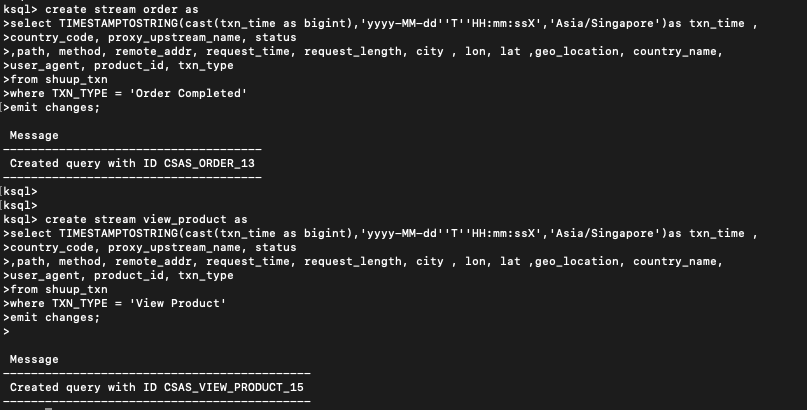Click 'request_length' in the view_product stream query
807x410 pixels.
[x=353, y=261]
